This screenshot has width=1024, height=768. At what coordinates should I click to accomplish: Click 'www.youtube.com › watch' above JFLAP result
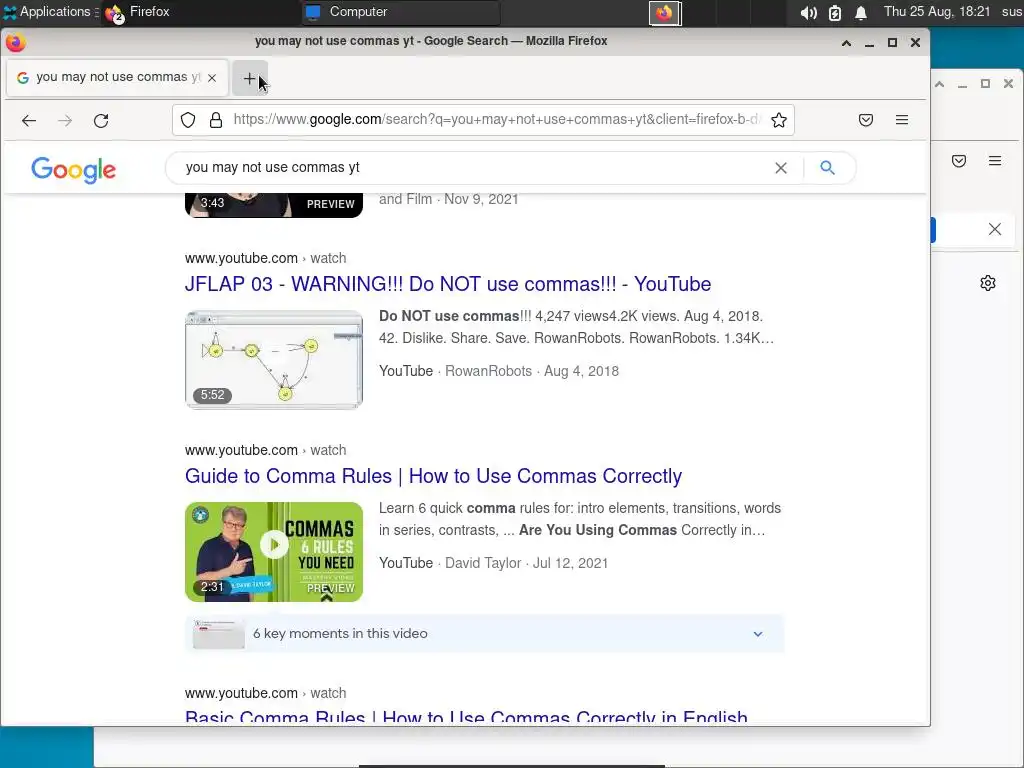(x=265, y=258)
